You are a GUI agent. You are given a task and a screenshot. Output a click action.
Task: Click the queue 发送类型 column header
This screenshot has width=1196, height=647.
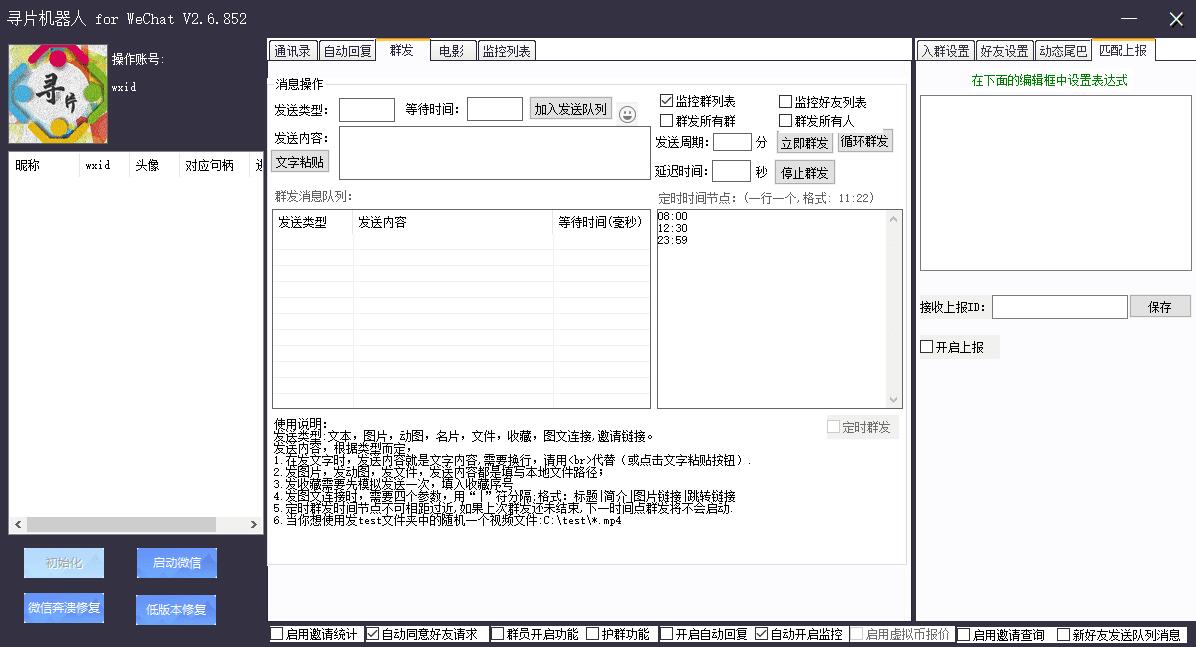[313, 222]
